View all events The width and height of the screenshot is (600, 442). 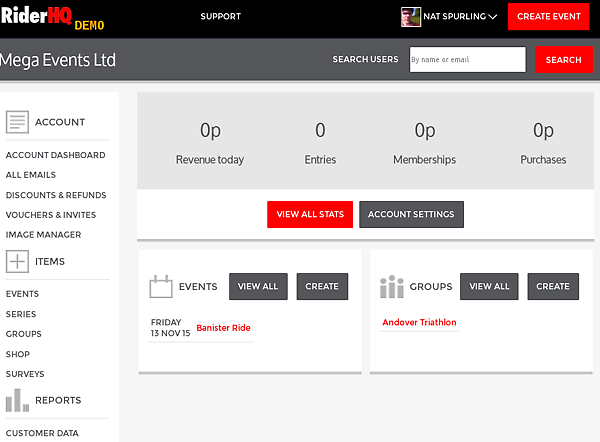(x=258, y=286)
